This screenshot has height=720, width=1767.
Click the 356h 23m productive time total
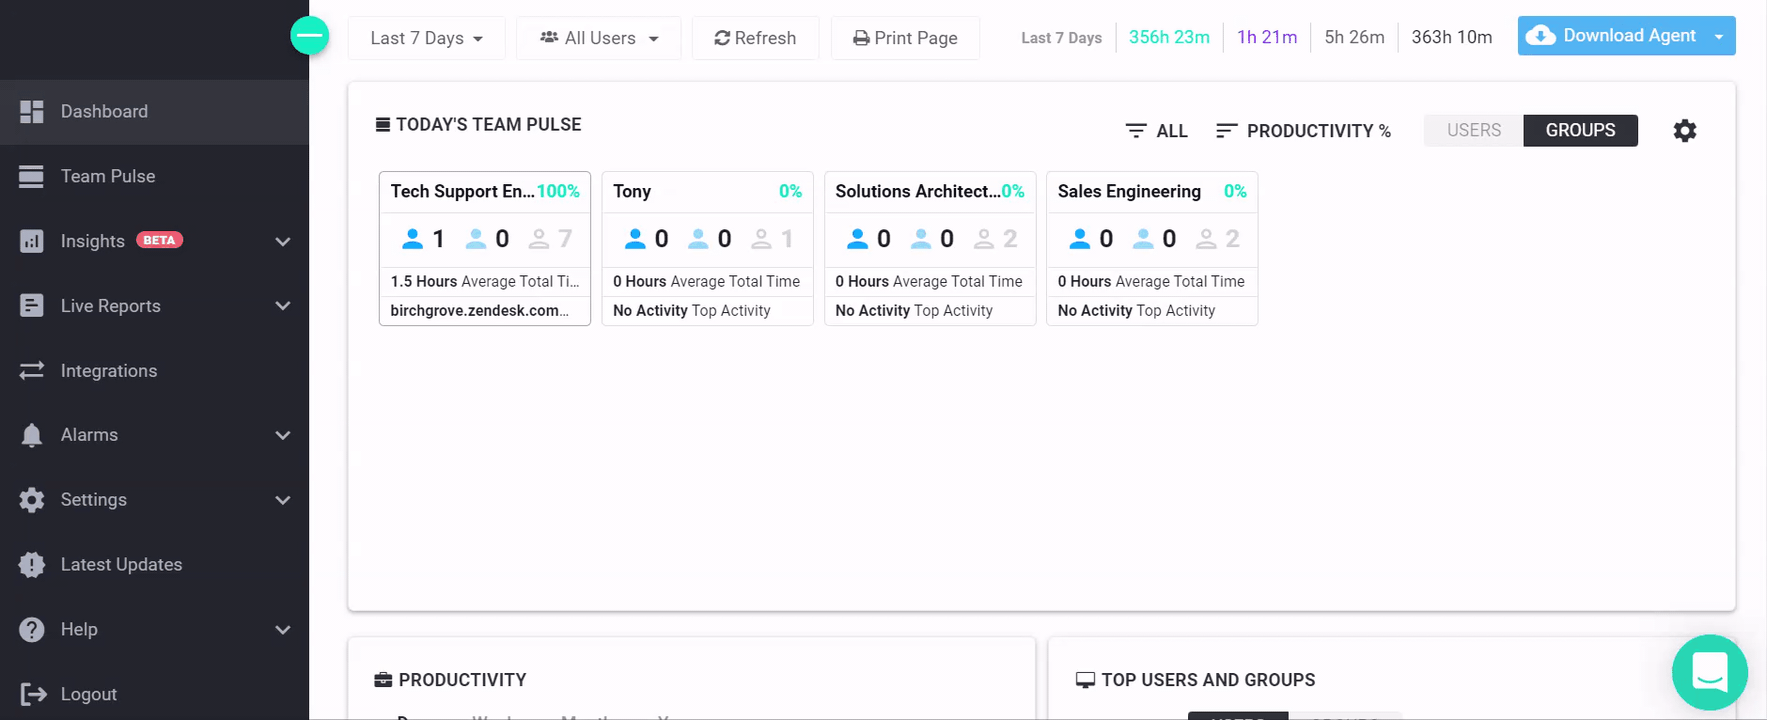[1169, 38]
